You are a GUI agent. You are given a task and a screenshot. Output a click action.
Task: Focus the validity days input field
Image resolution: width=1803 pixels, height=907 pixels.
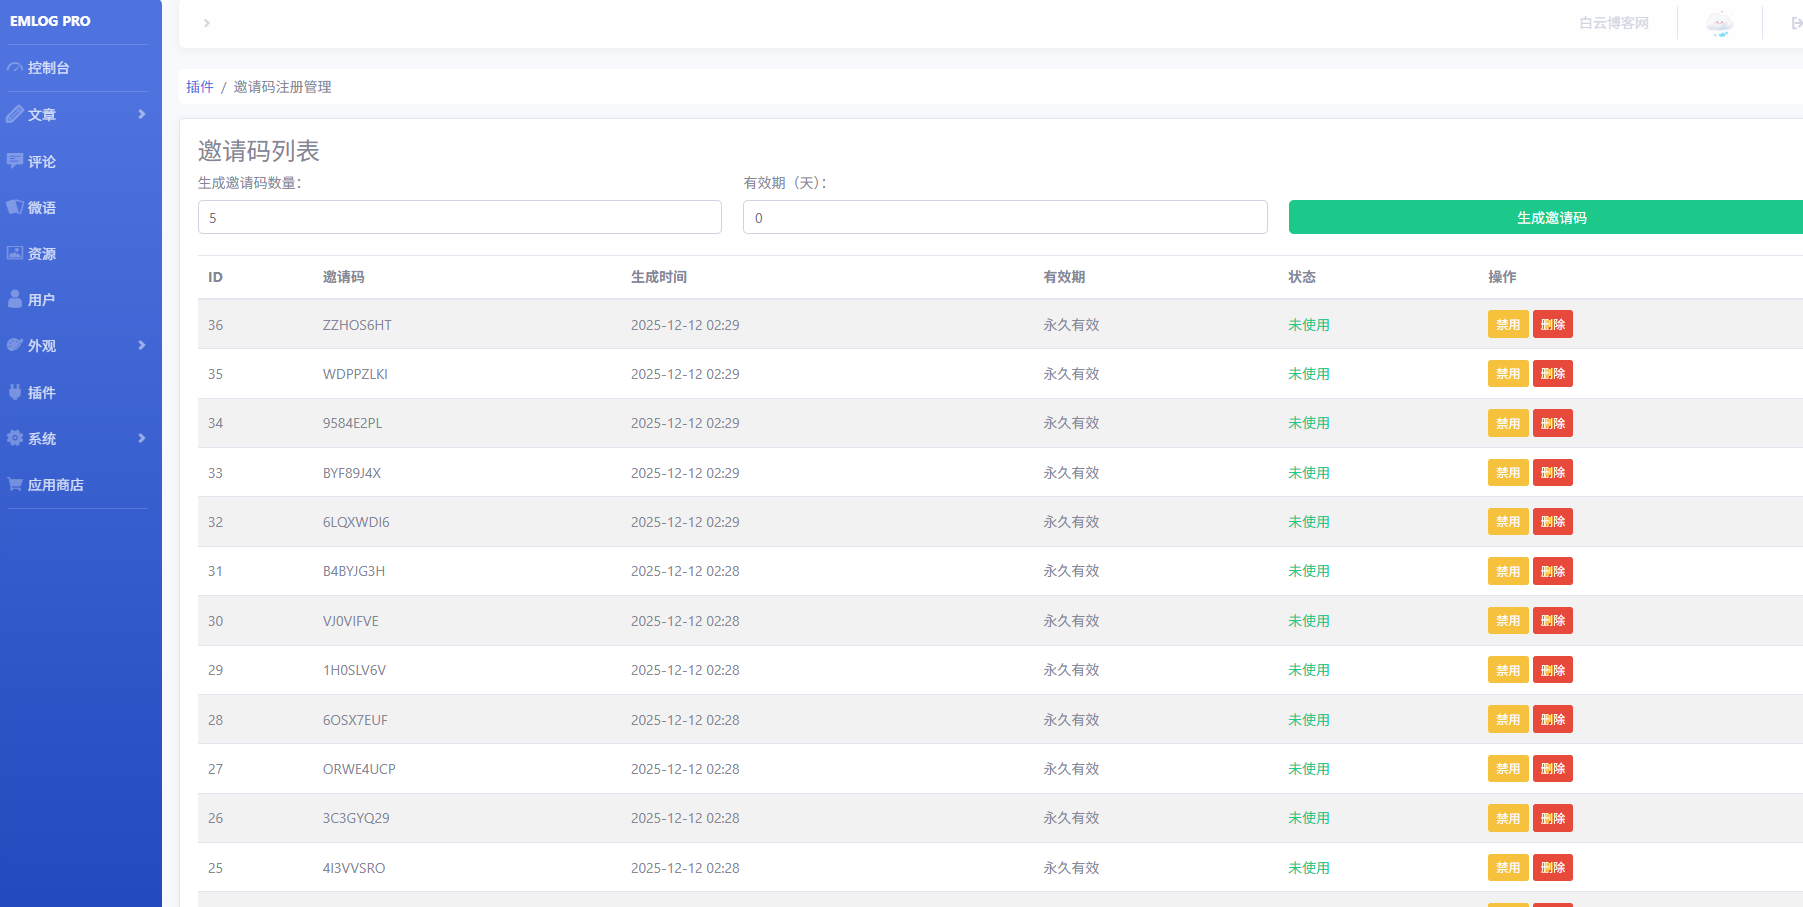(x=1004, y=217)
